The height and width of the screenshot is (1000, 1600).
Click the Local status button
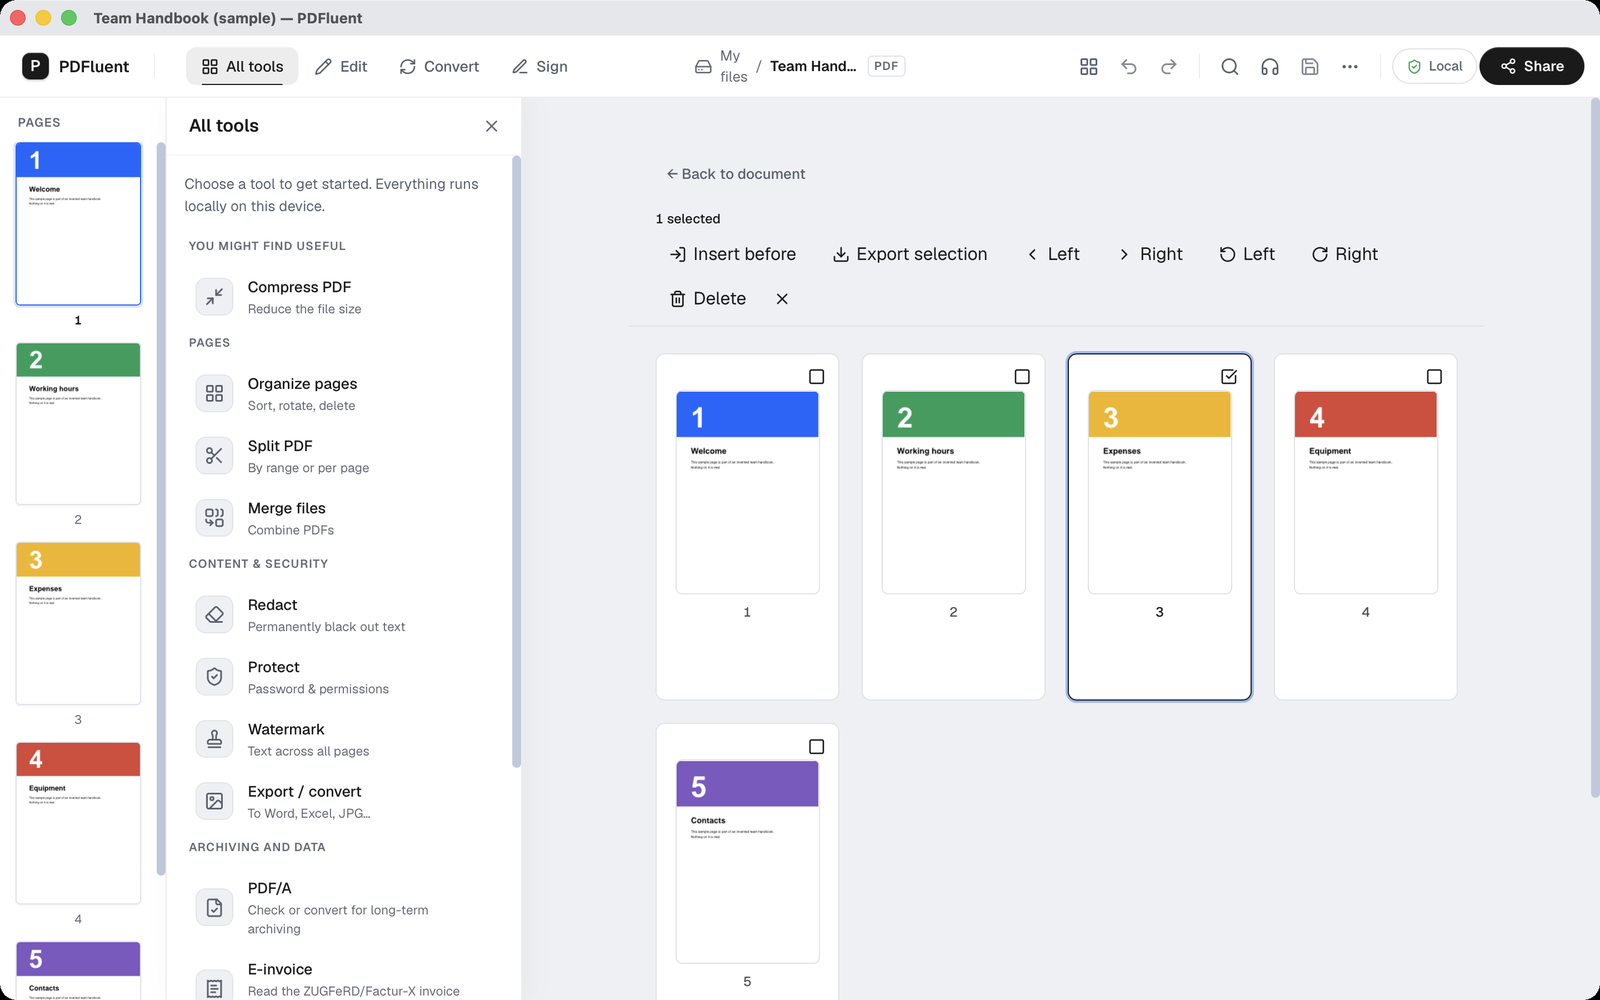[1434, 66]
